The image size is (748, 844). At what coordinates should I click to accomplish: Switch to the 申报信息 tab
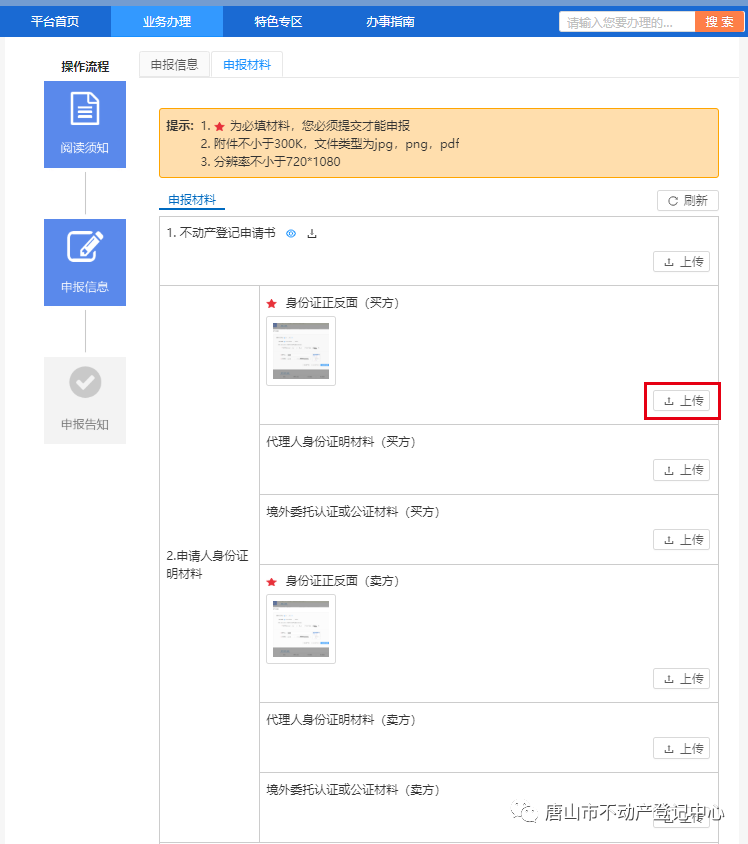click(x=174, y=65)
